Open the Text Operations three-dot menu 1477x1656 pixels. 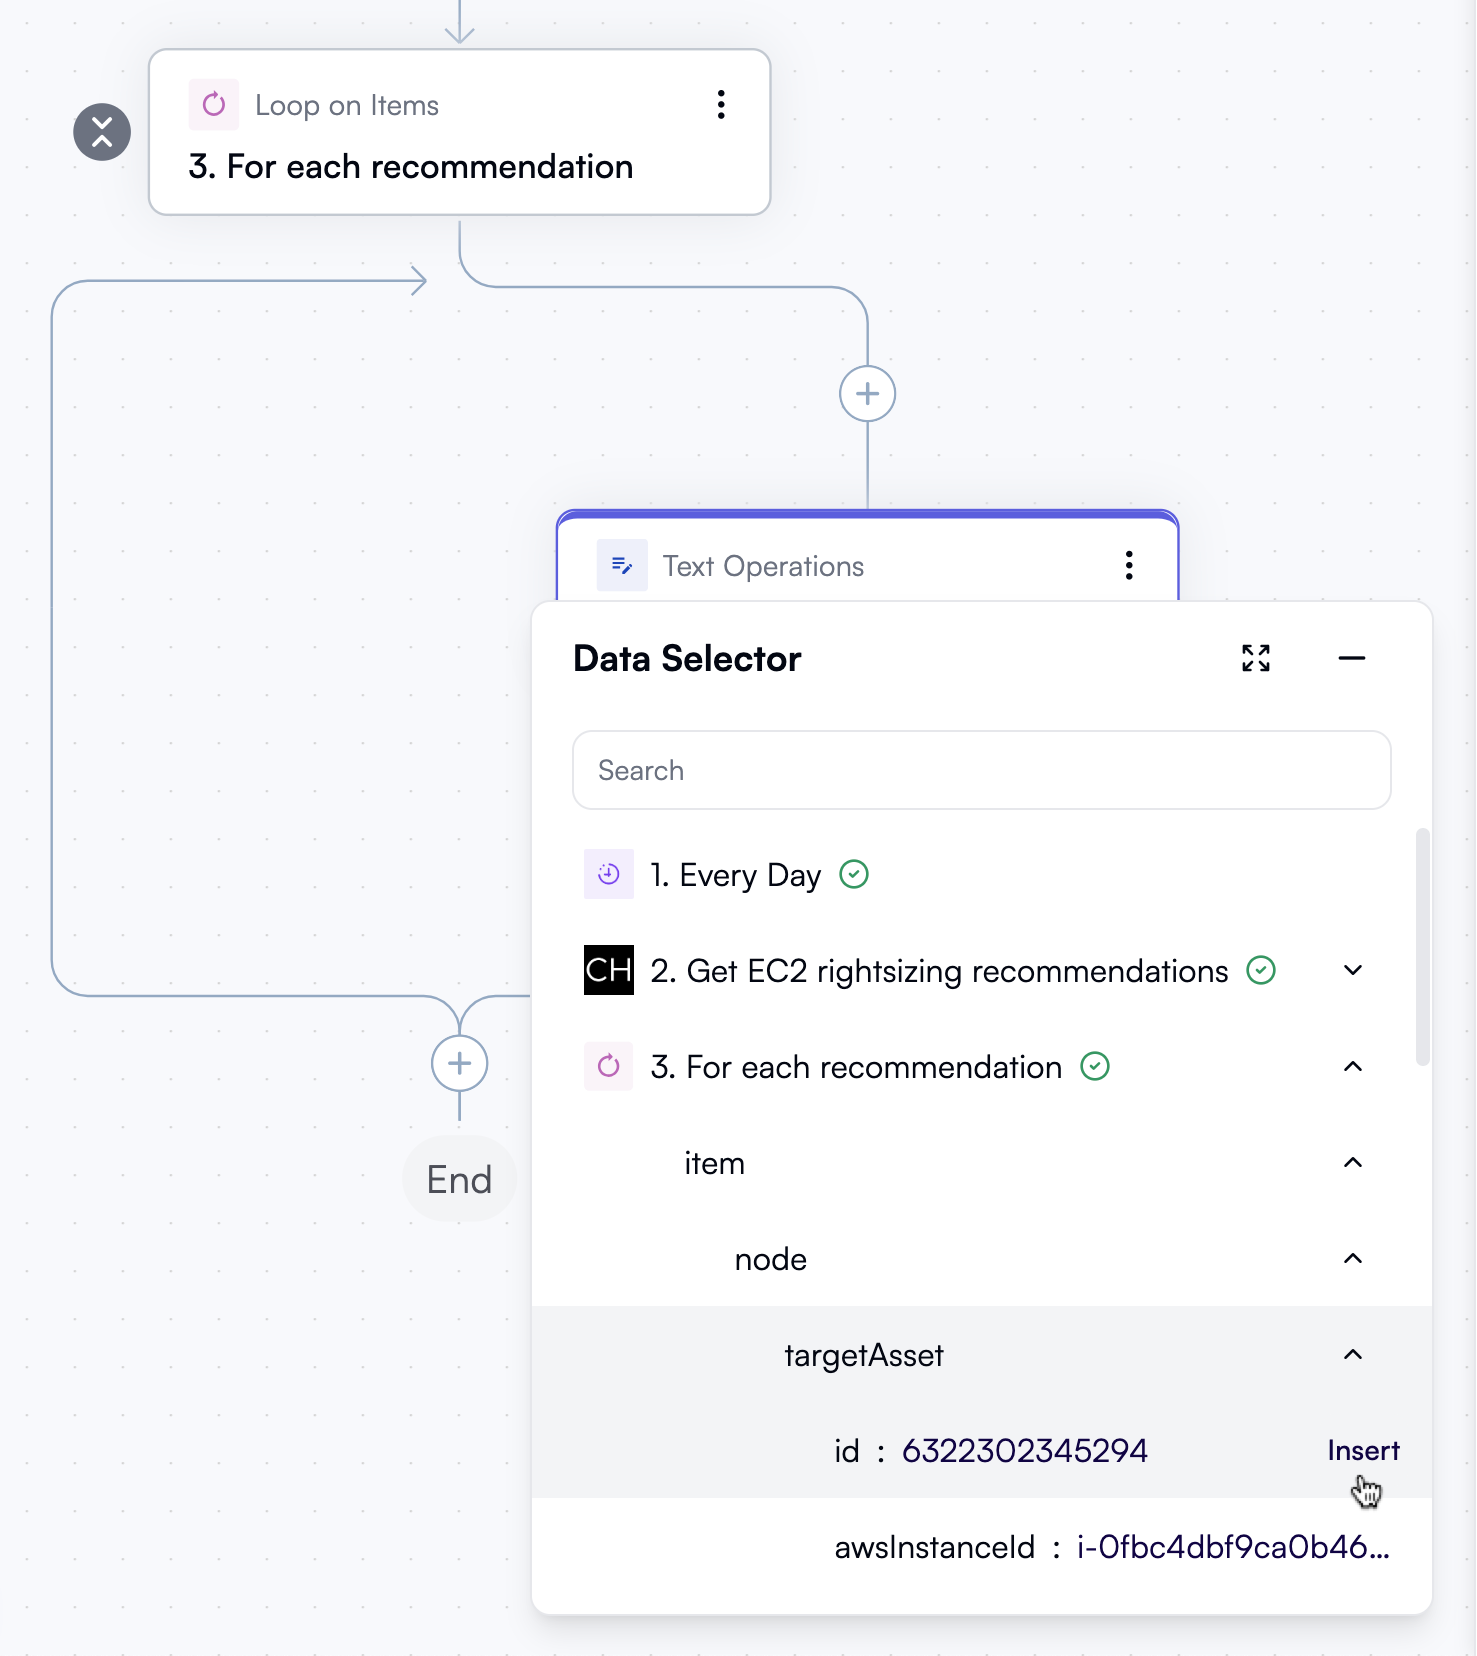click(1129, 565)
